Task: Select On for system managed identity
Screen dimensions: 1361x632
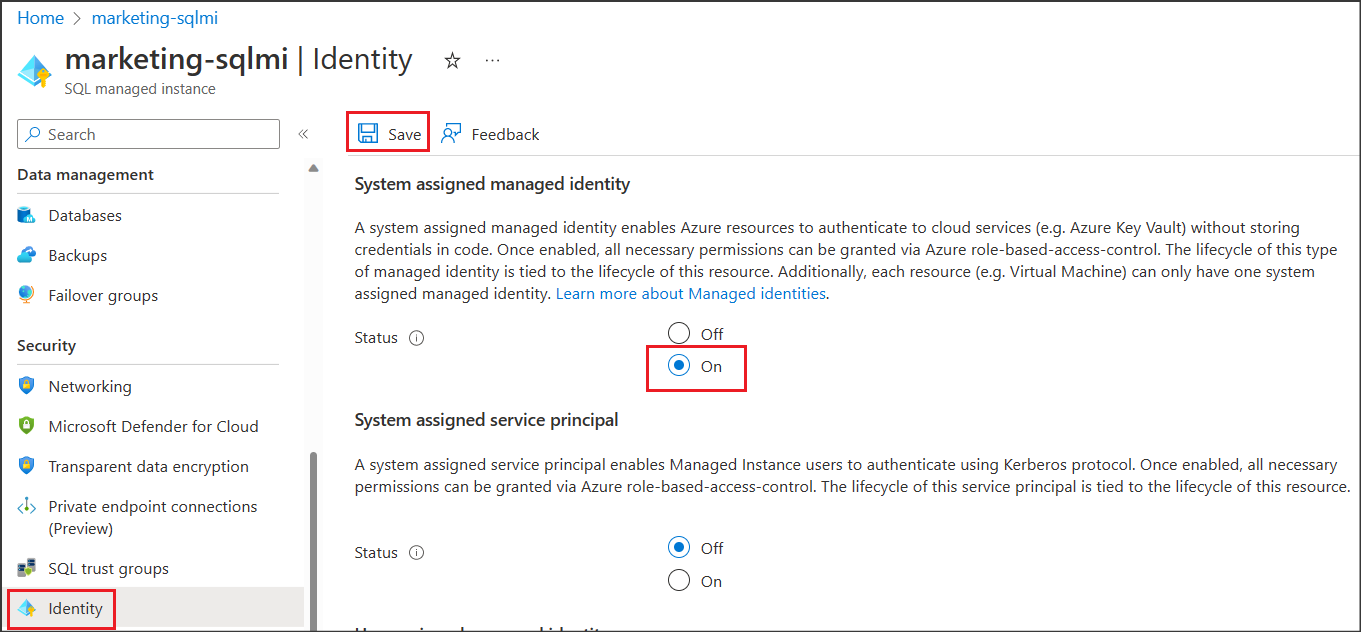Action: (679, 366)
